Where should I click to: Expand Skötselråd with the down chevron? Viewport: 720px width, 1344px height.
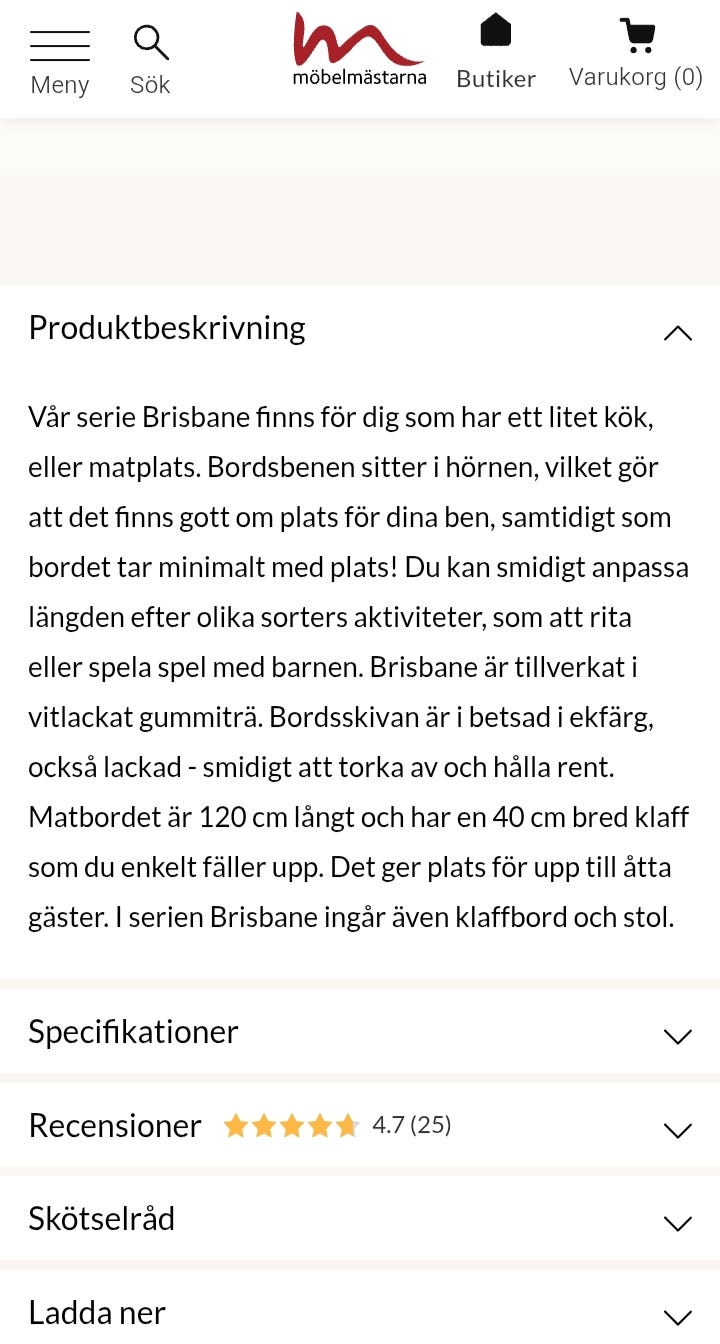click(677, 1223)
